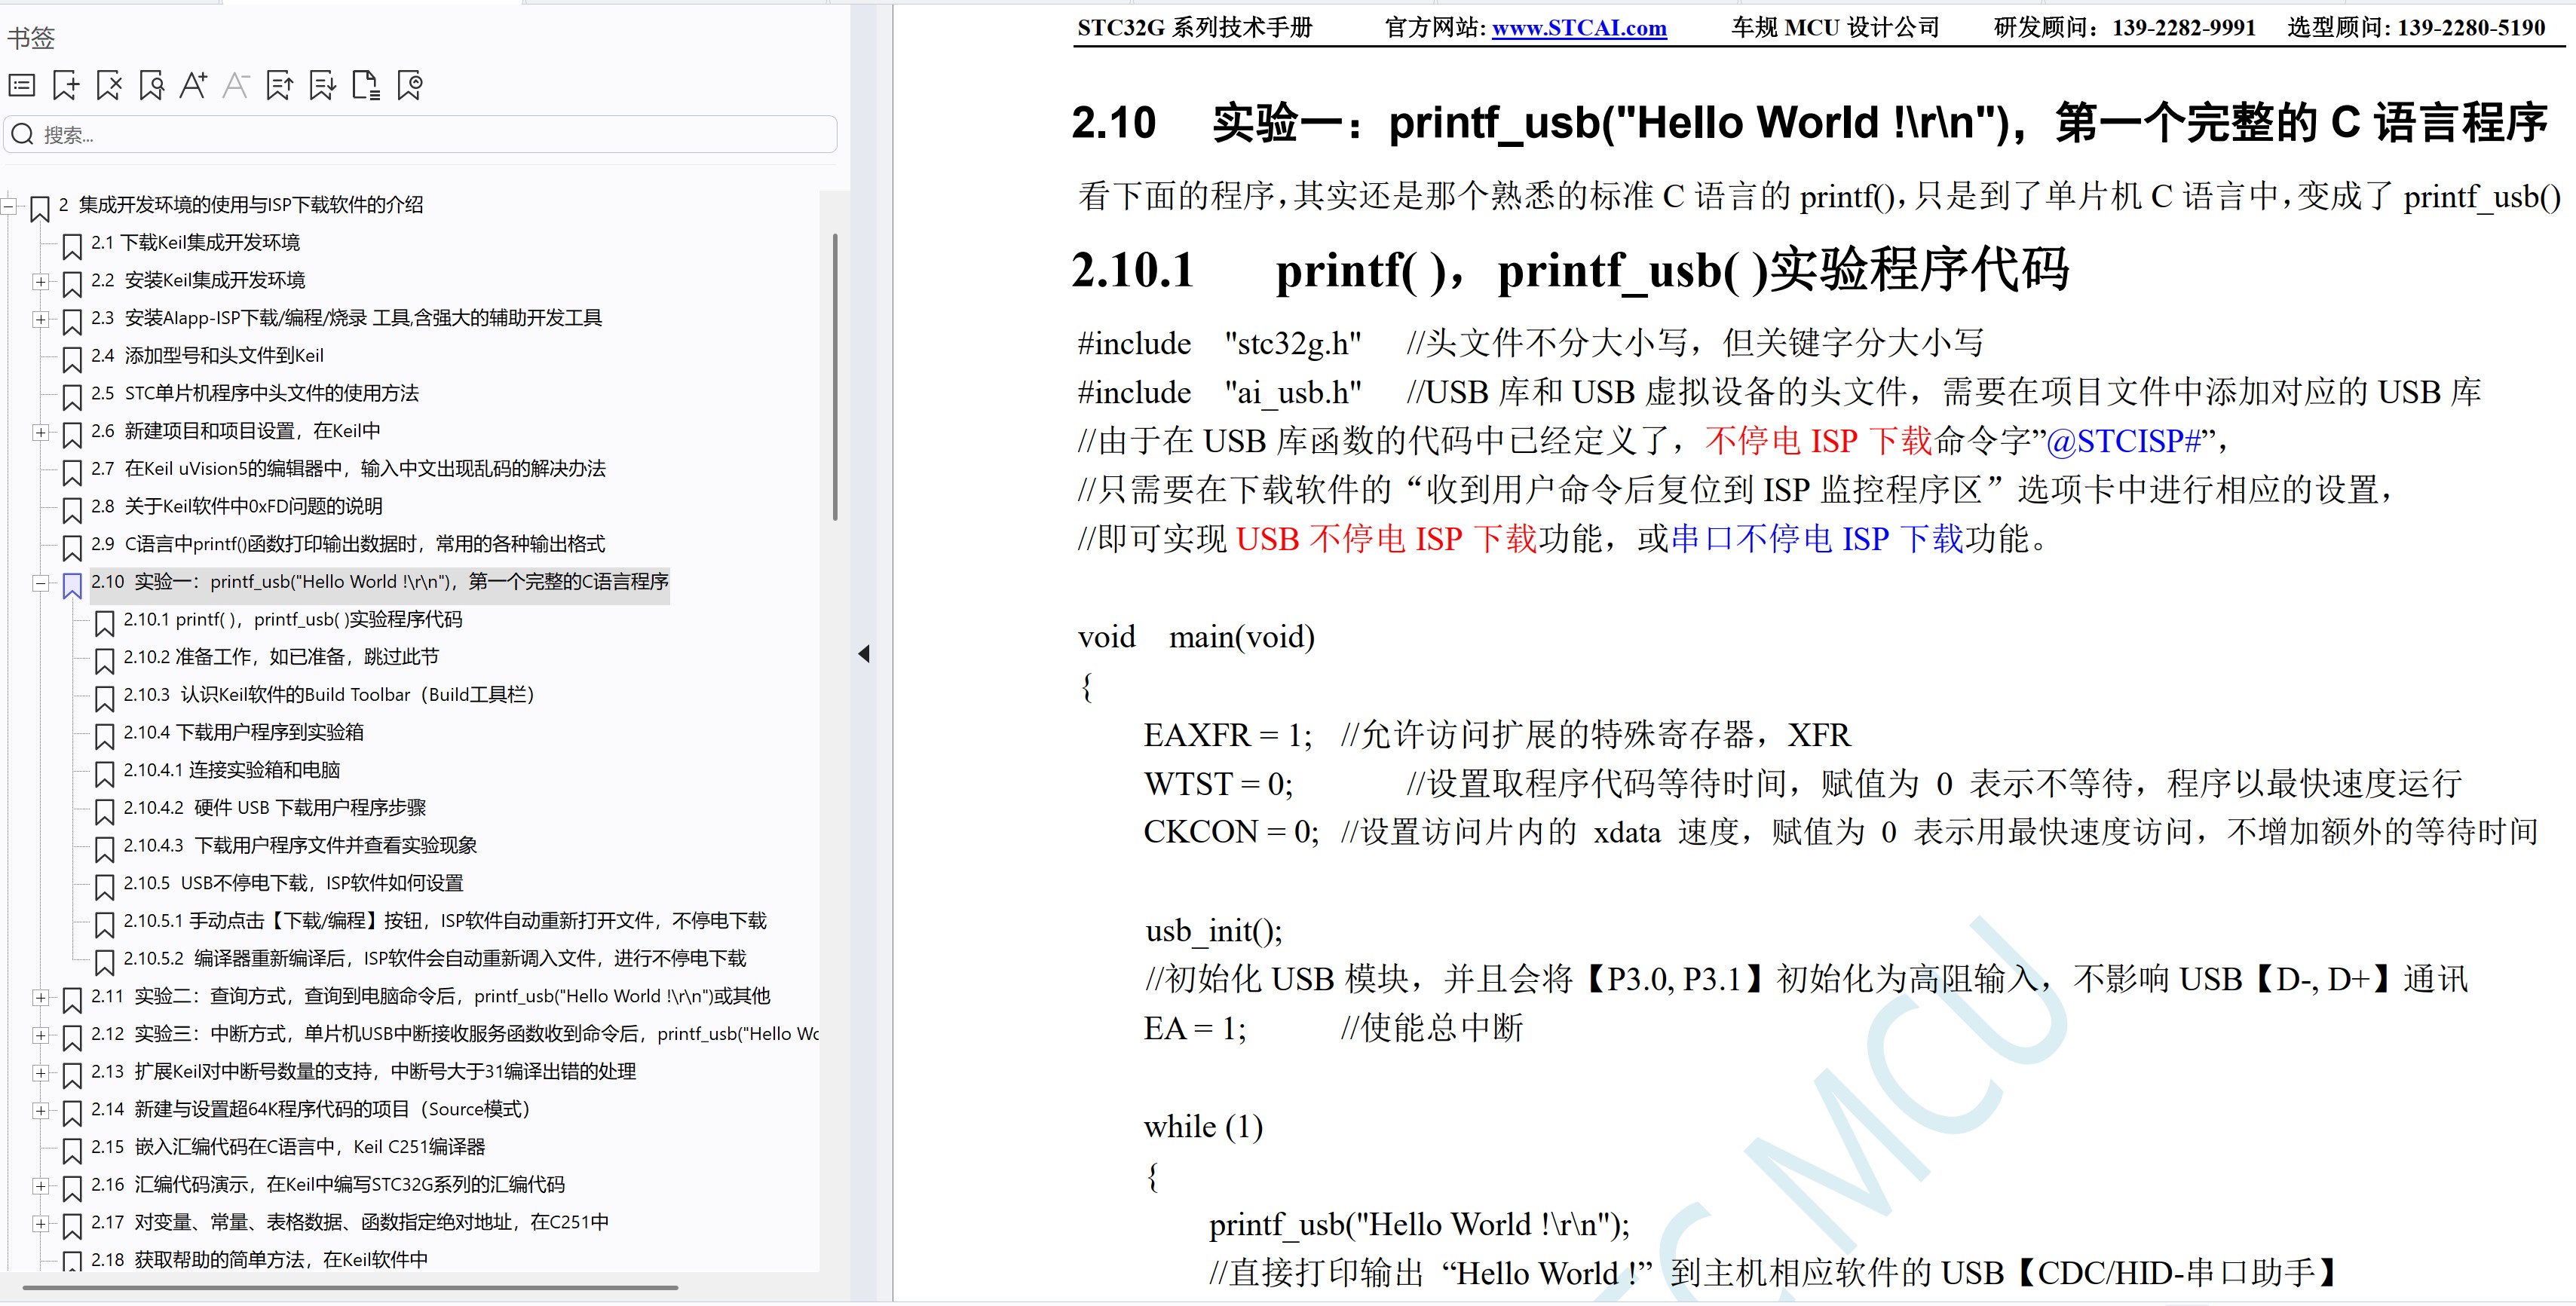The height and width of the screenshot is (1306, 2576).
Task: Click the bookmarks panel horizontal scrollbar
Action: [x=350, y=1287]
